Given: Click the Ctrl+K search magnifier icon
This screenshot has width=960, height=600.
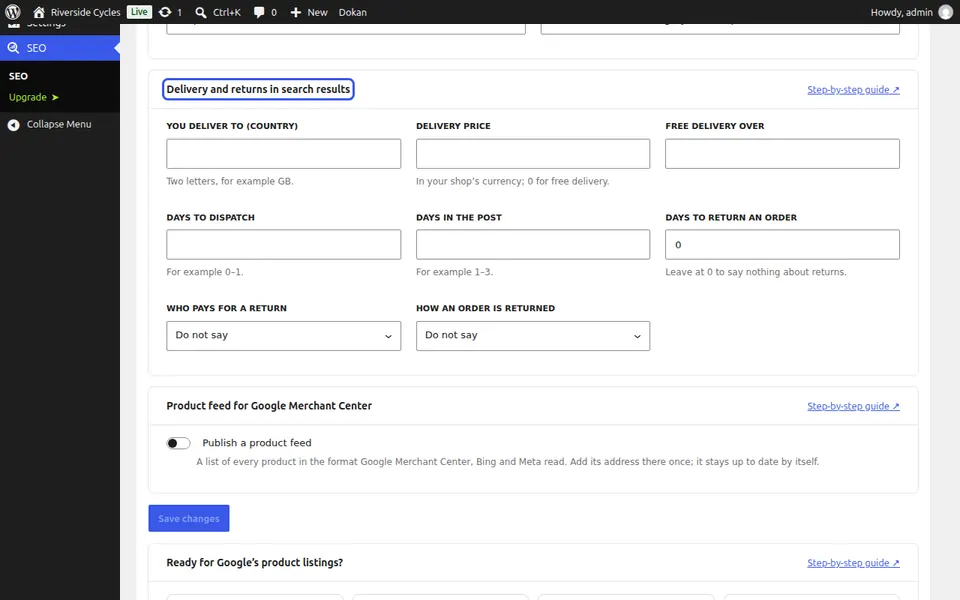Looking at the screenshot, I should (201, 12).
